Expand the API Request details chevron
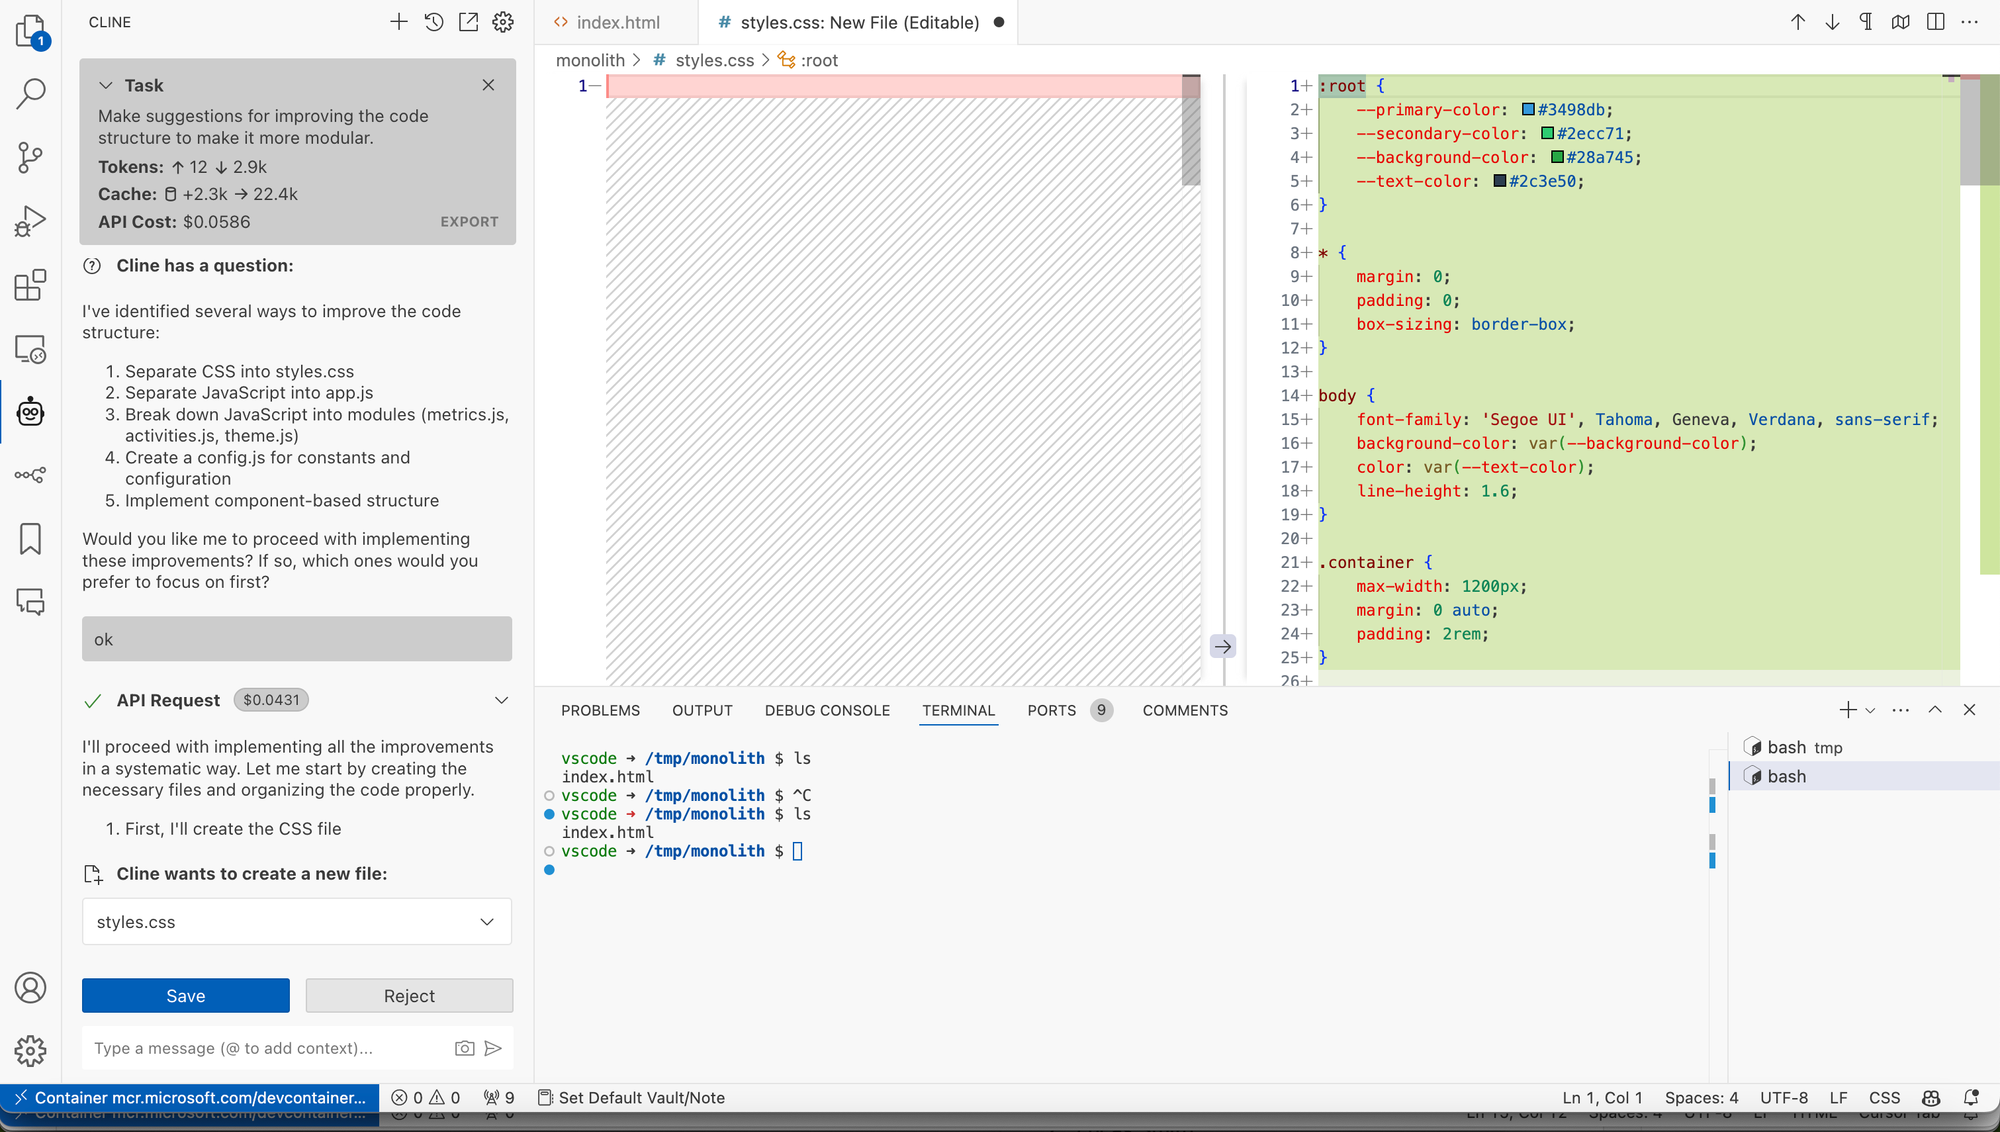Screen dimensions: 2000x1132 [x=501, y=700]
